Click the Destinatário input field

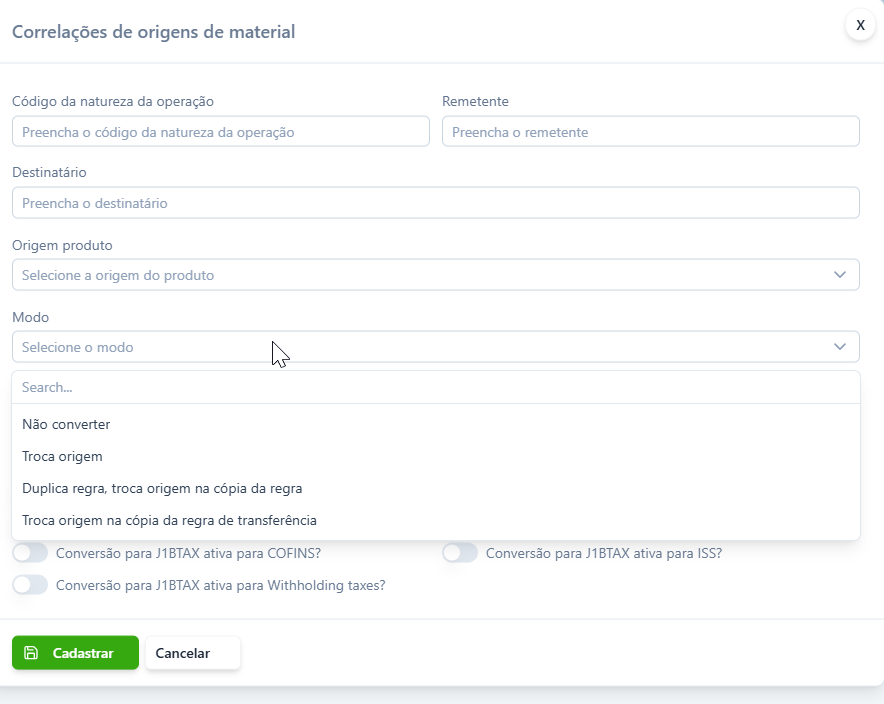(x=436, y=203)
